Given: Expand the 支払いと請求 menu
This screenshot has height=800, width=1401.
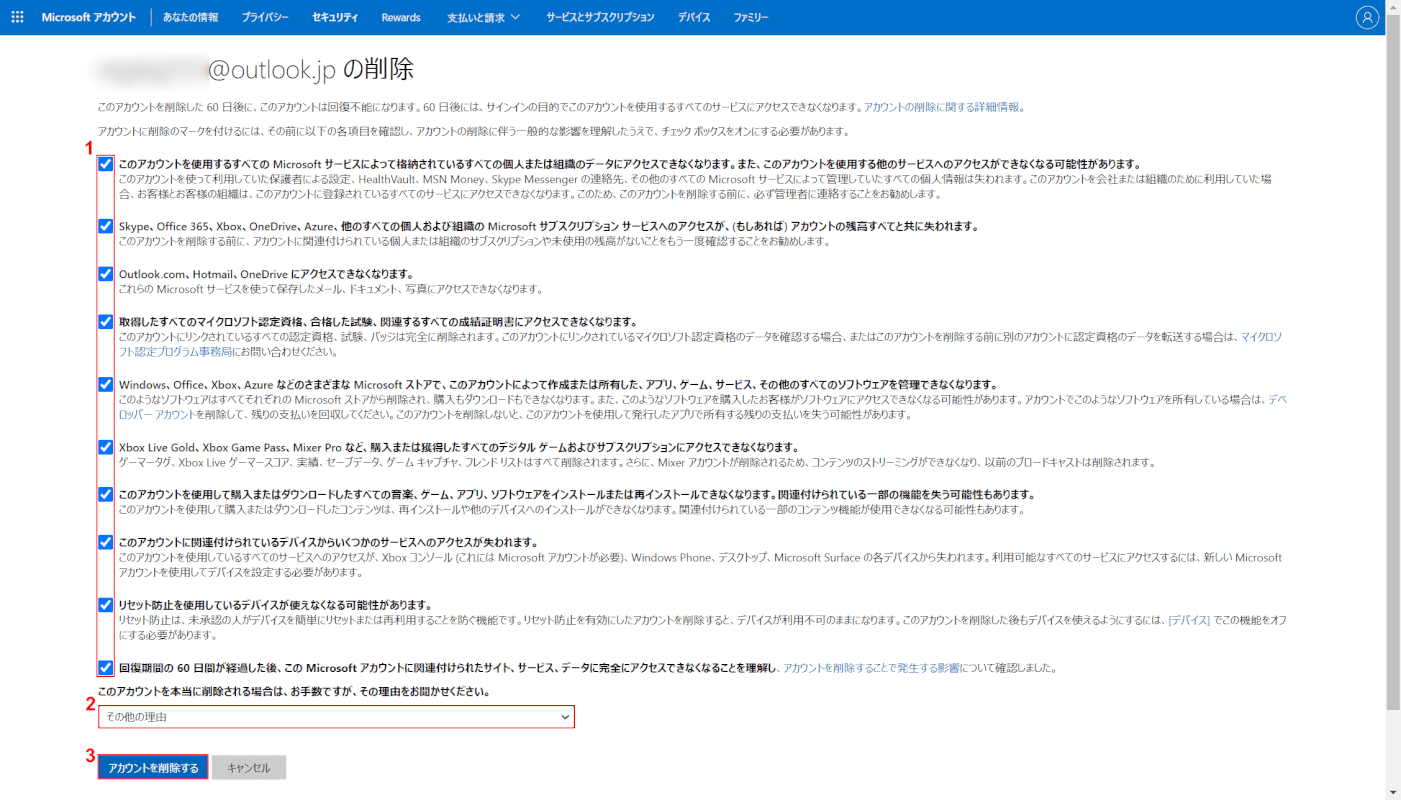Looking at the screenshot, I should tap(484, 17).
